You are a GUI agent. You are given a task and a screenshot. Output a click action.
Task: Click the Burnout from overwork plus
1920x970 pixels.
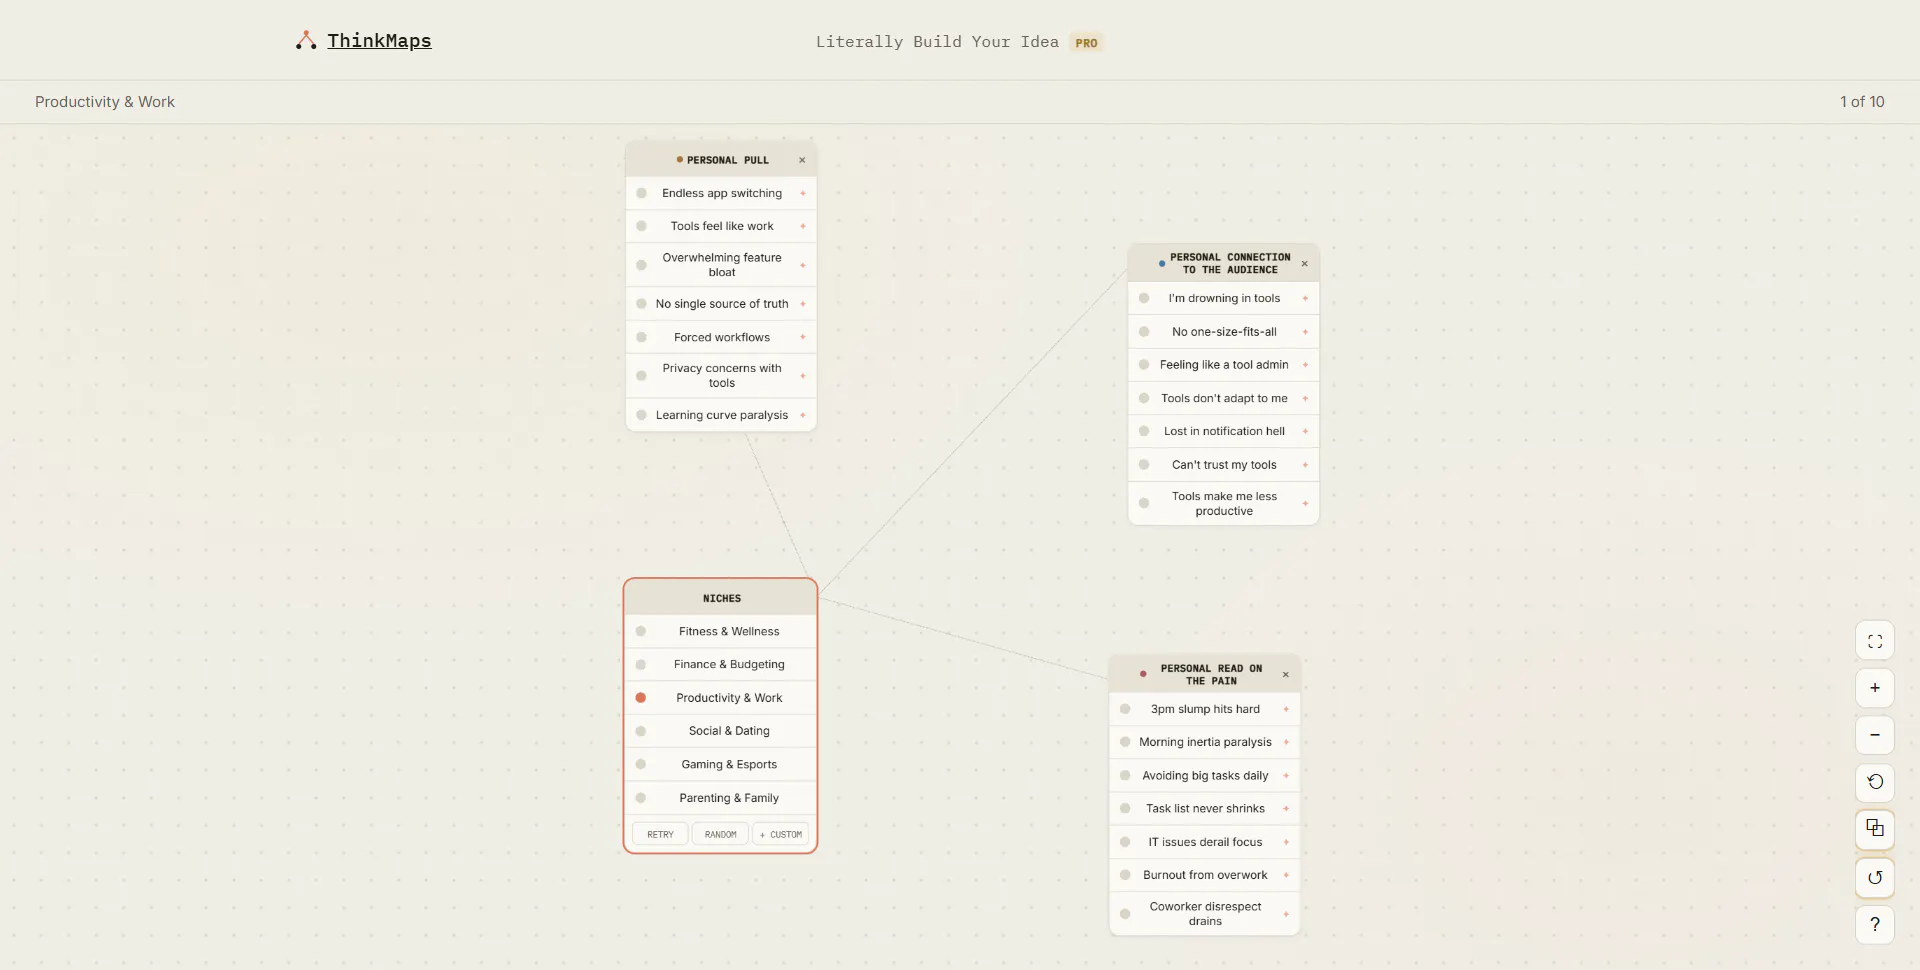point(1286,875)
